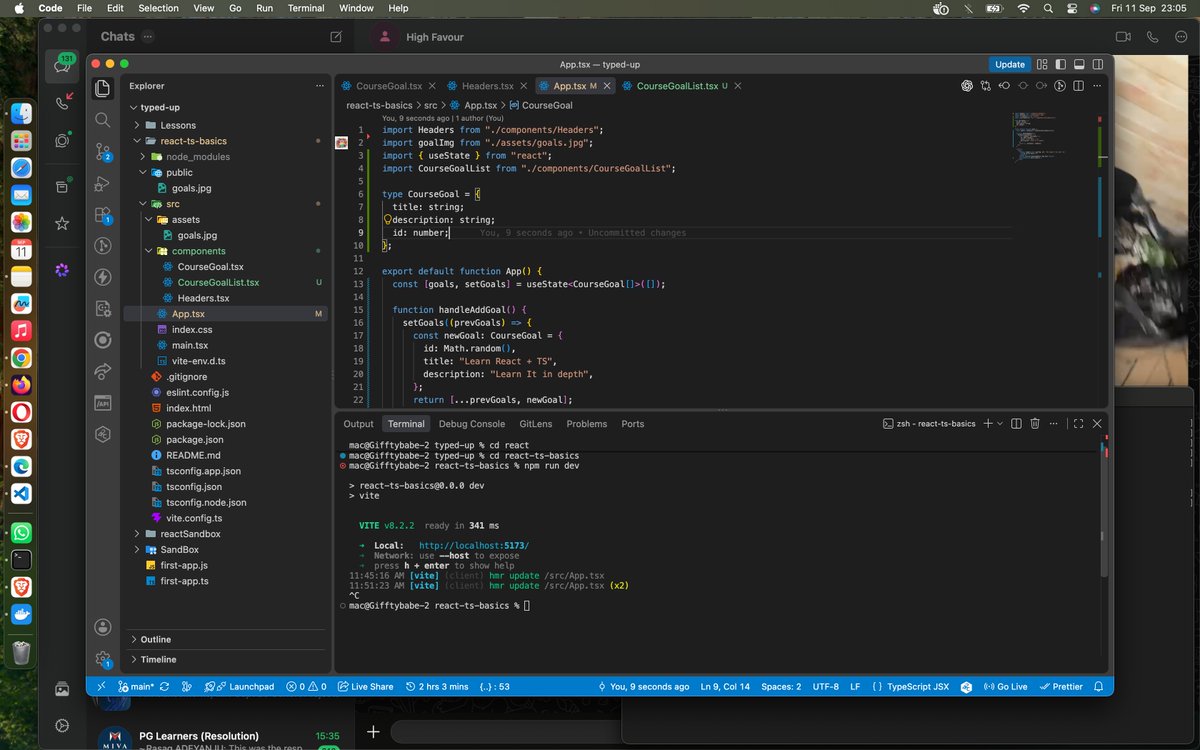Open editor More Actions ellipsis
This screenshot has height=750, width=1200.
point(1097,86)
